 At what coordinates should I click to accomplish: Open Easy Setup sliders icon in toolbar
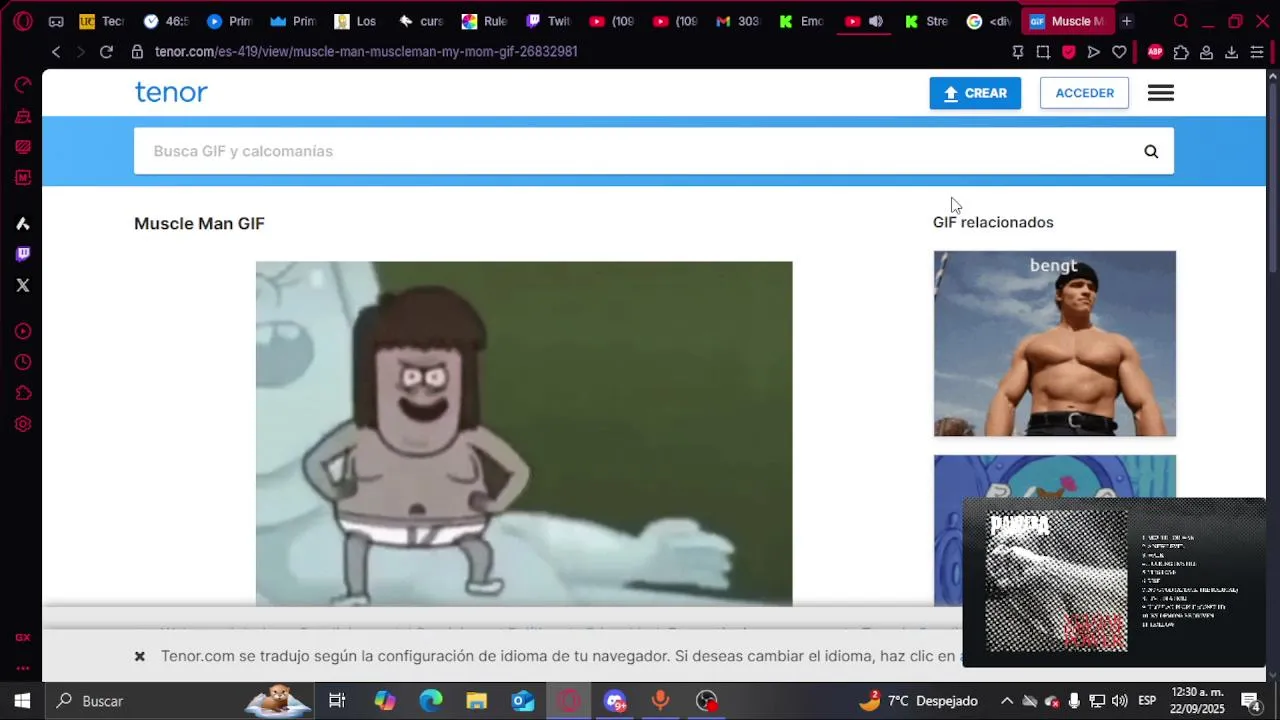[1257, 52]
